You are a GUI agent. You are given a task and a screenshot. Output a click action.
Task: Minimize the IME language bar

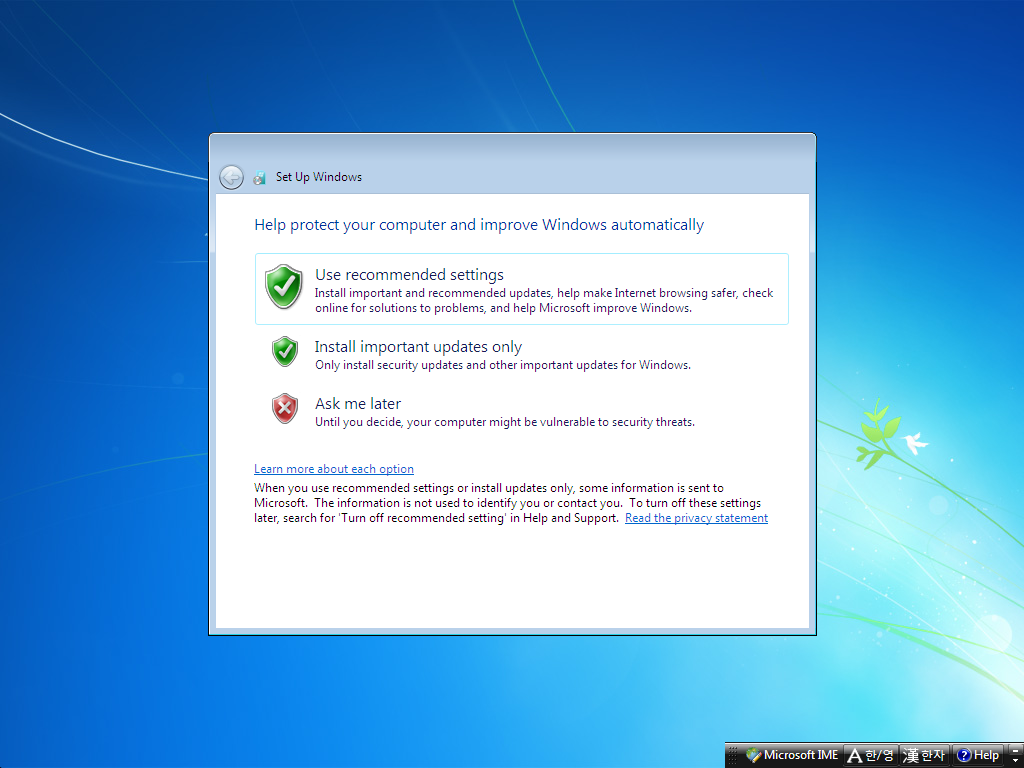(x=1014, y=750)
